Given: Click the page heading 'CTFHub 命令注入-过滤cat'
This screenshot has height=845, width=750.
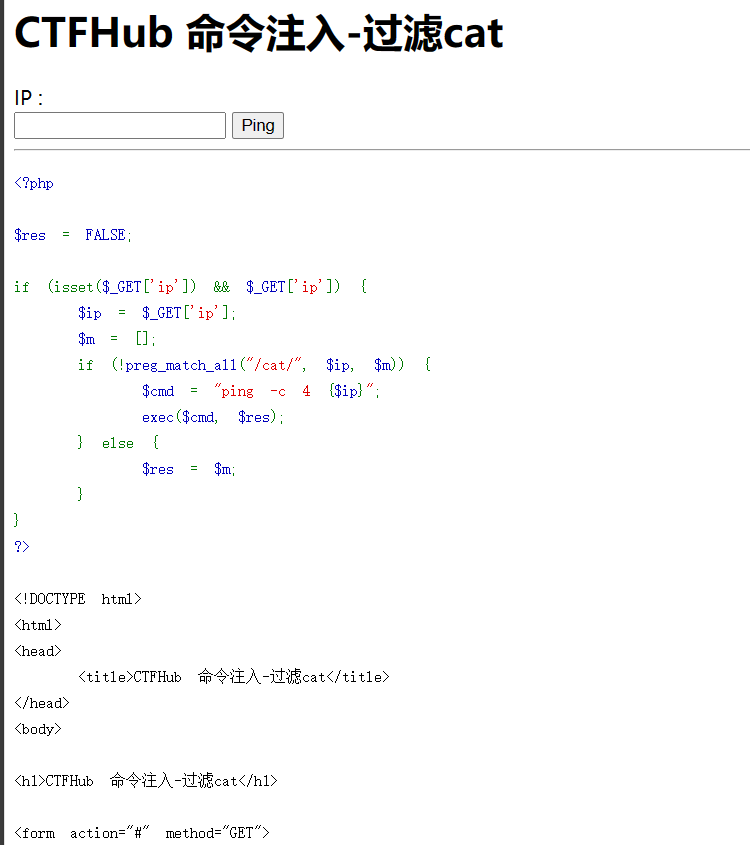Looking at the screenshot, I should [x=259, y=33].
